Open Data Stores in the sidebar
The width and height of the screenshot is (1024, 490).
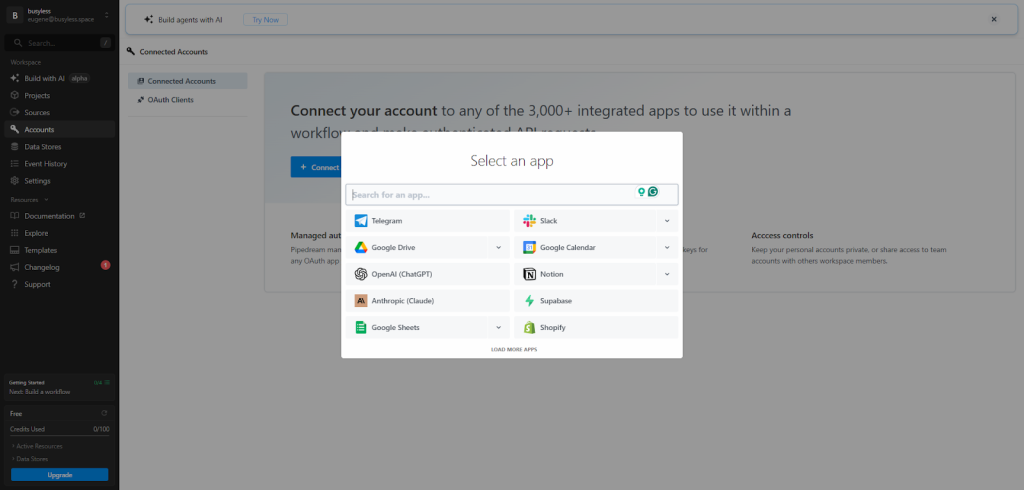click(42, 147)
